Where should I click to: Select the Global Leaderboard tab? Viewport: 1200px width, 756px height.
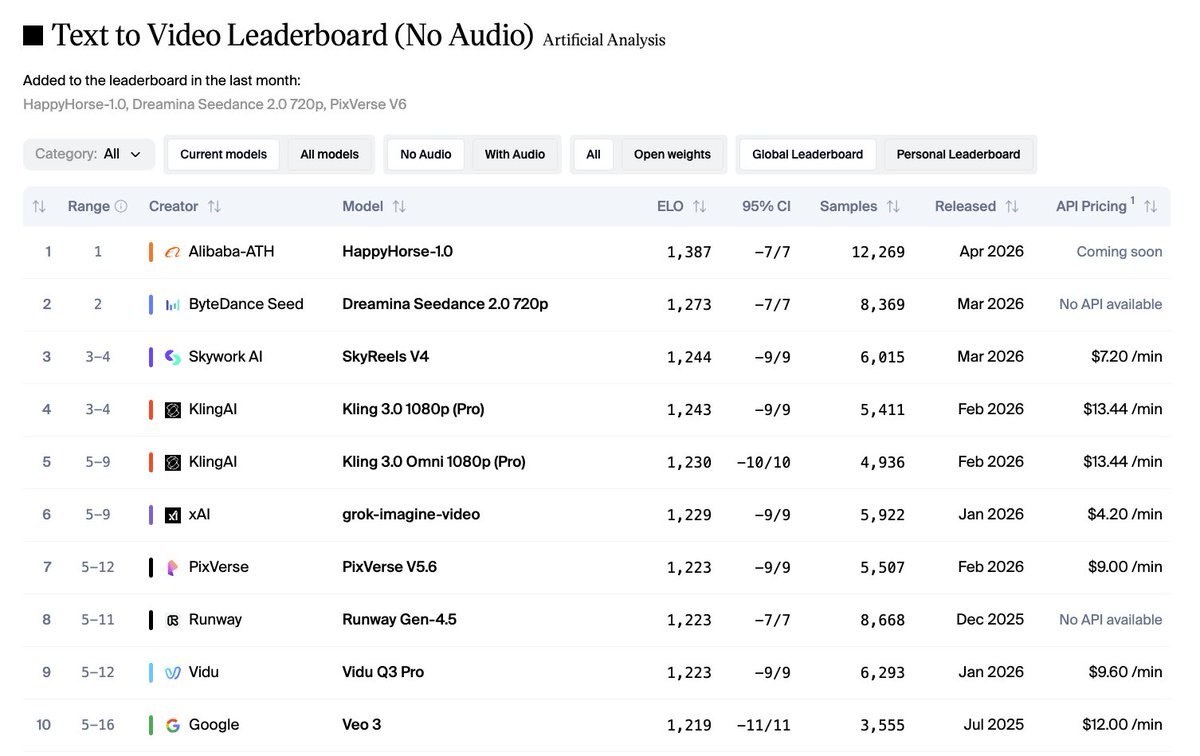click(807, 154)
